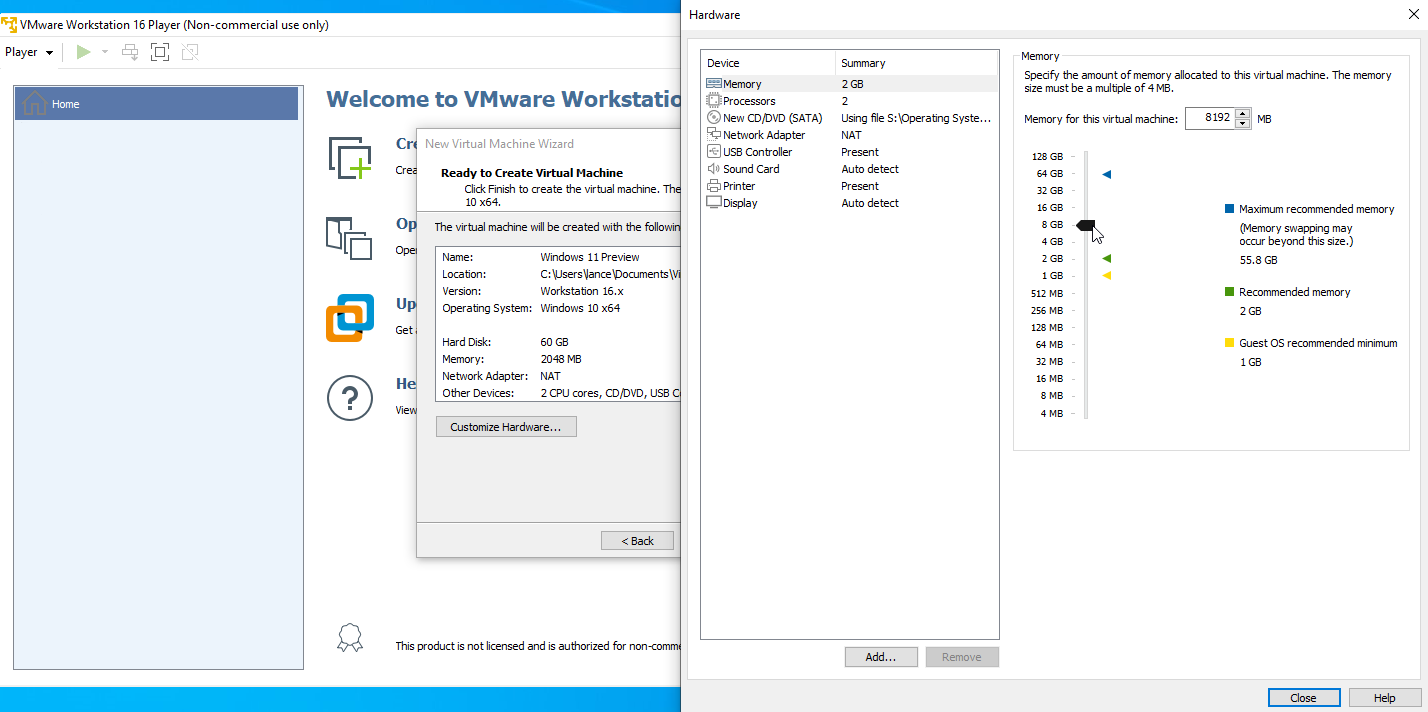This screenshot has height=712, width=1428.
Task: Open the Player menu dropdown
Action: click(29, 52)
